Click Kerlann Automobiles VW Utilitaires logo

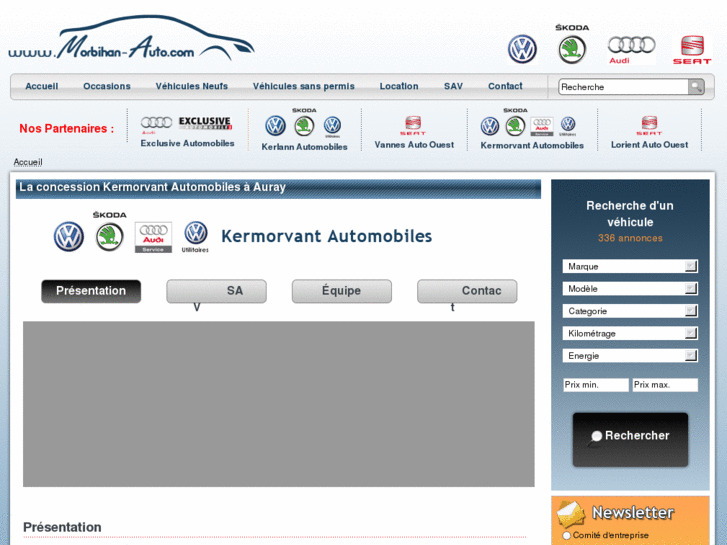[x=332, y=127]
